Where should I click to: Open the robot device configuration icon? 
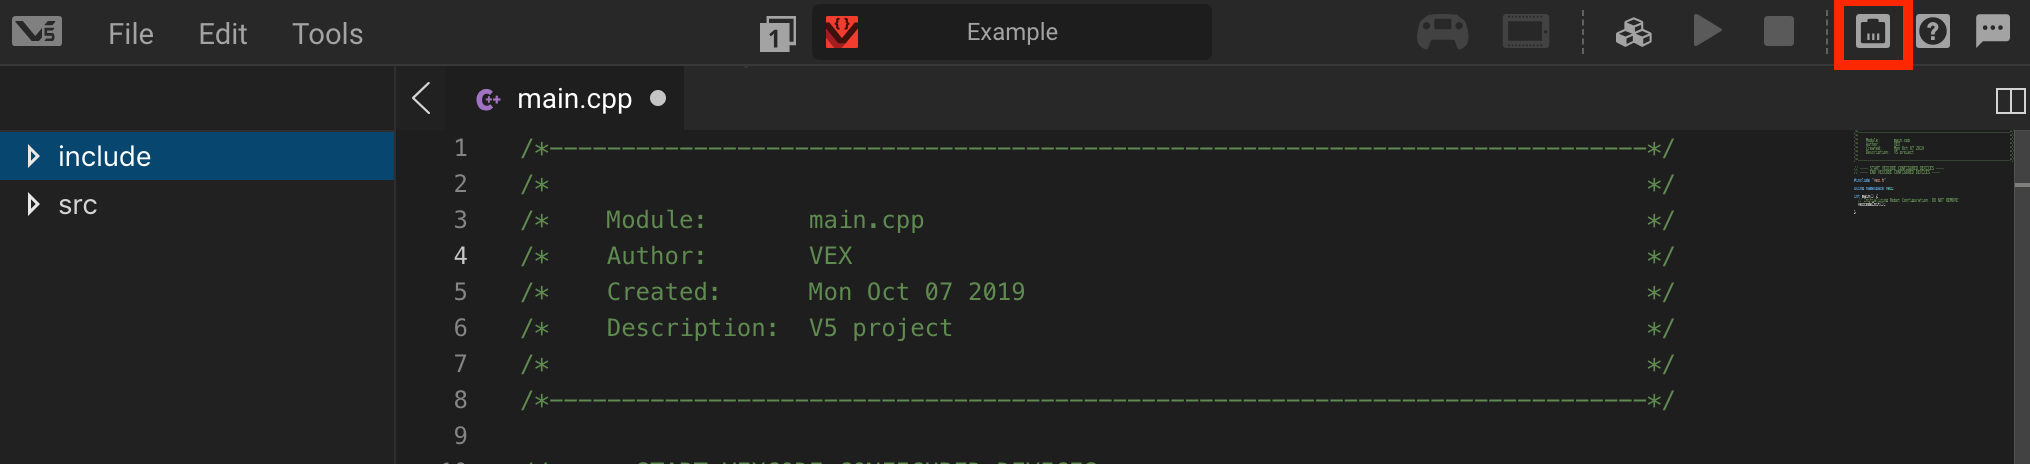pos(1872,32)
